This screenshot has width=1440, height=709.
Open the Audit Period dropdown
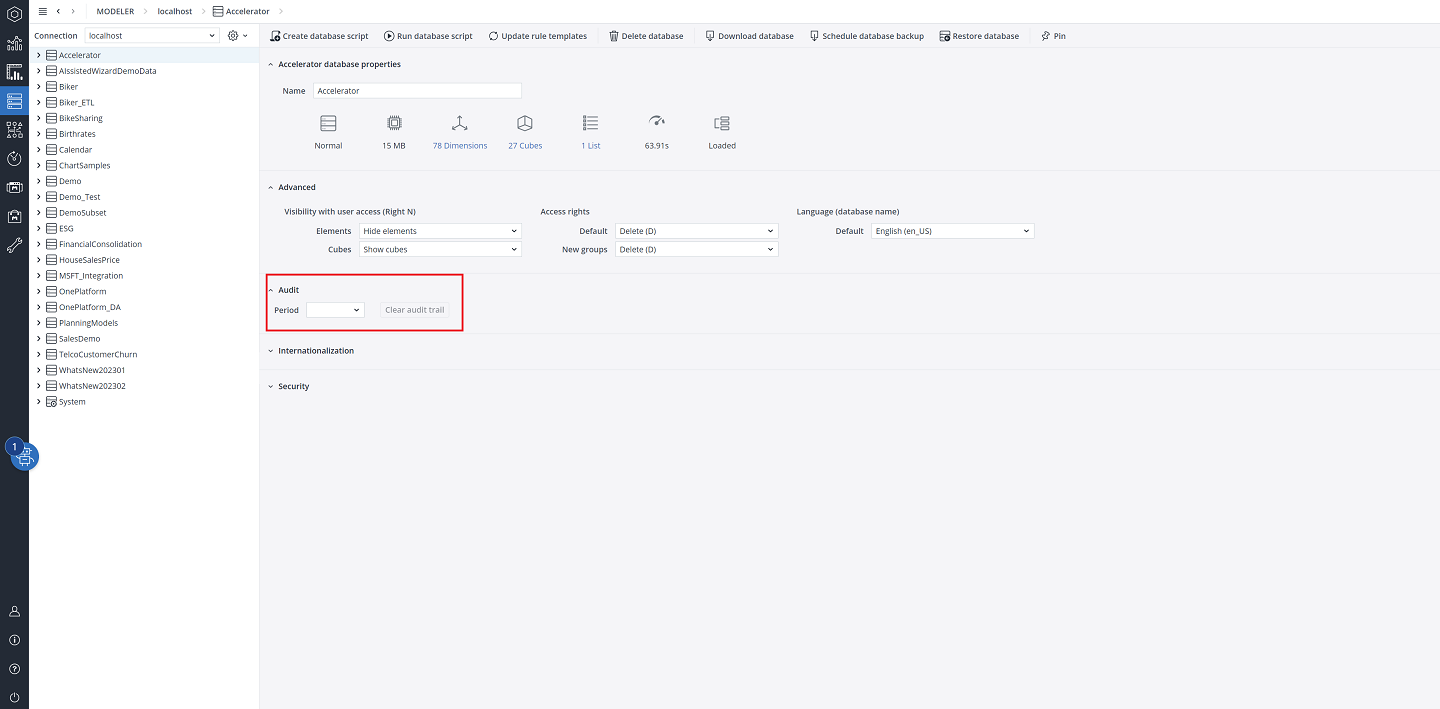(x=335, y=310)
